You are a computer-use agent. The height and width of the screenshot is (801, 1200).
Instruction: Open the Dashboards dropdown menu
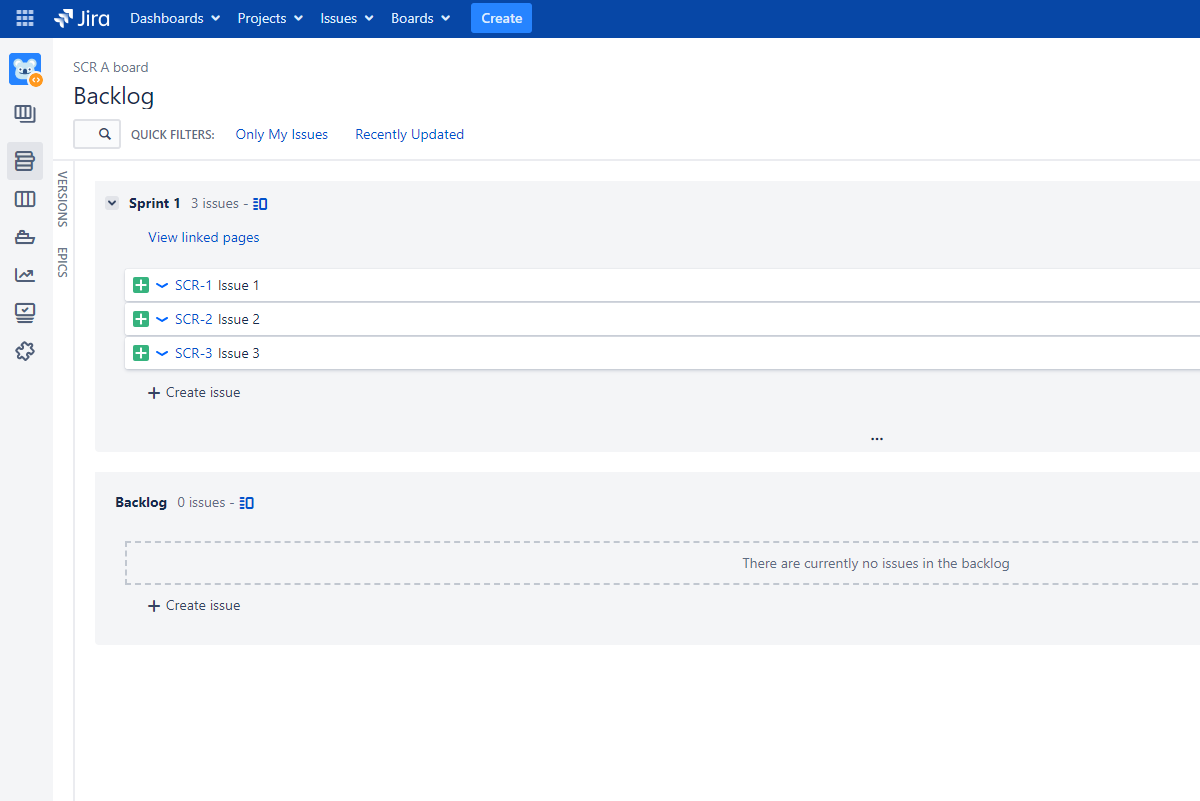(175, 18)
